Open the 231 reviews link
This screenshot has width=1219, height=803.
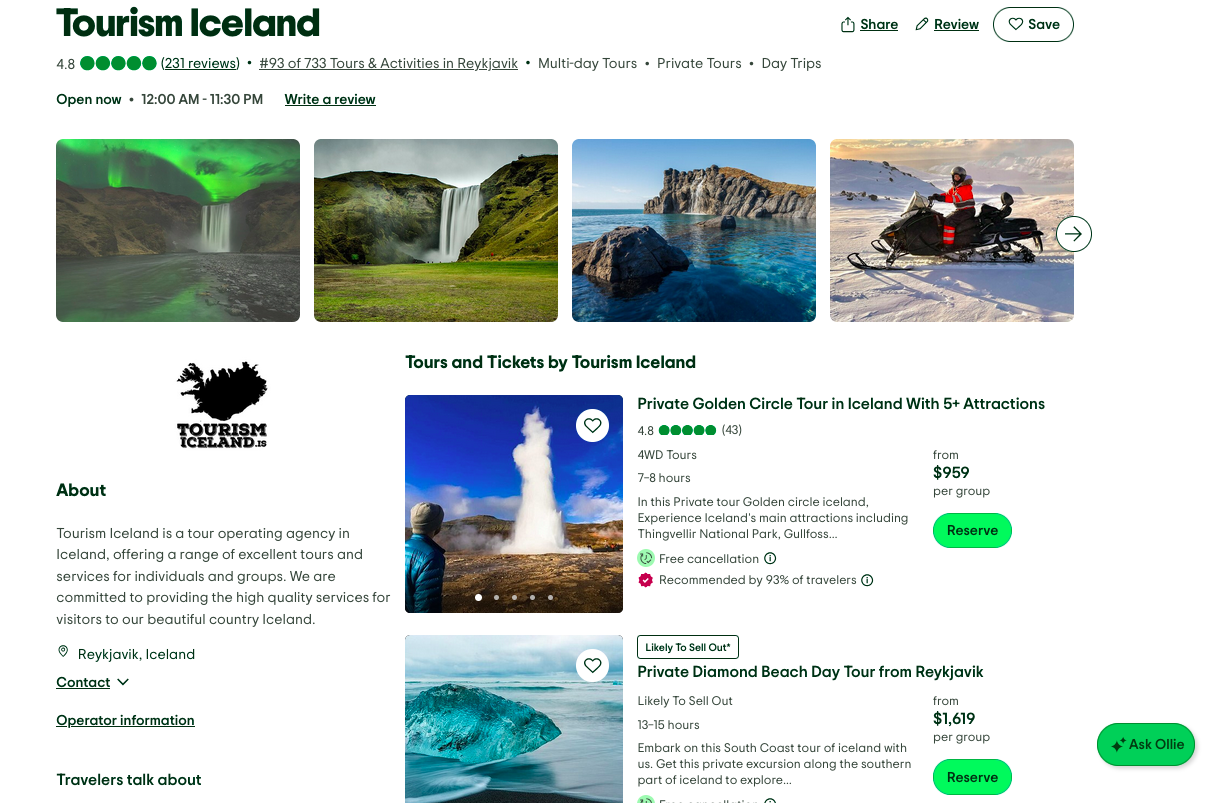coord(200,63)
